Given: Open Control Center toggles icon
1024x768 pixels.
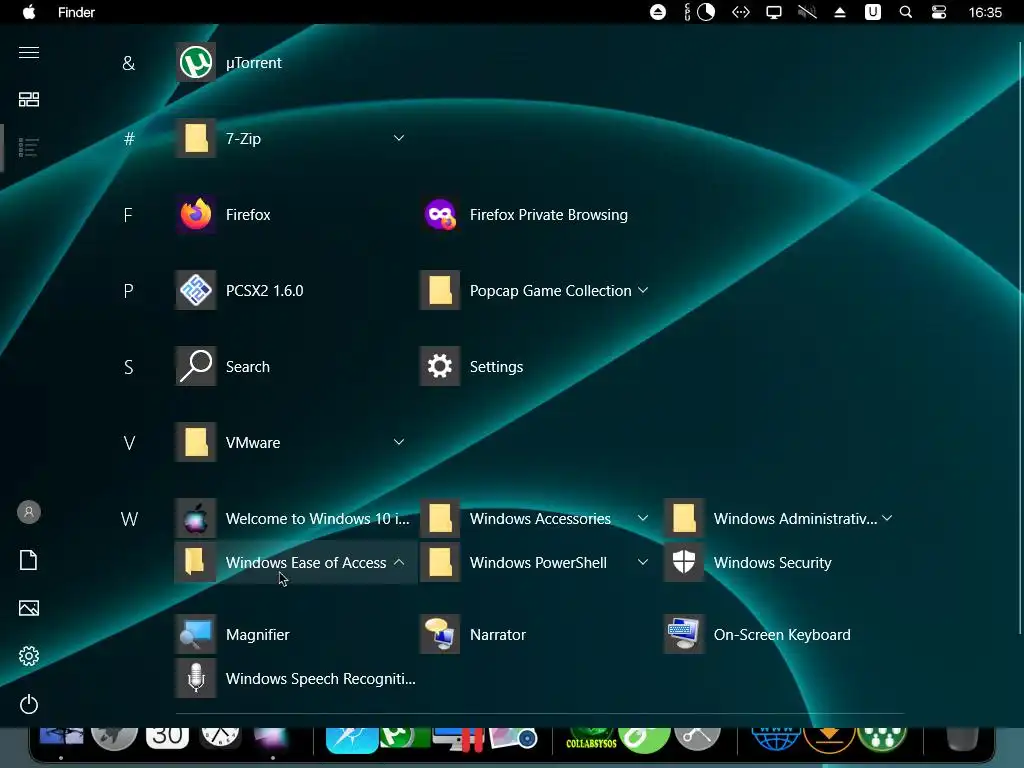Looking at the screenshot, I should coord(938,12).
